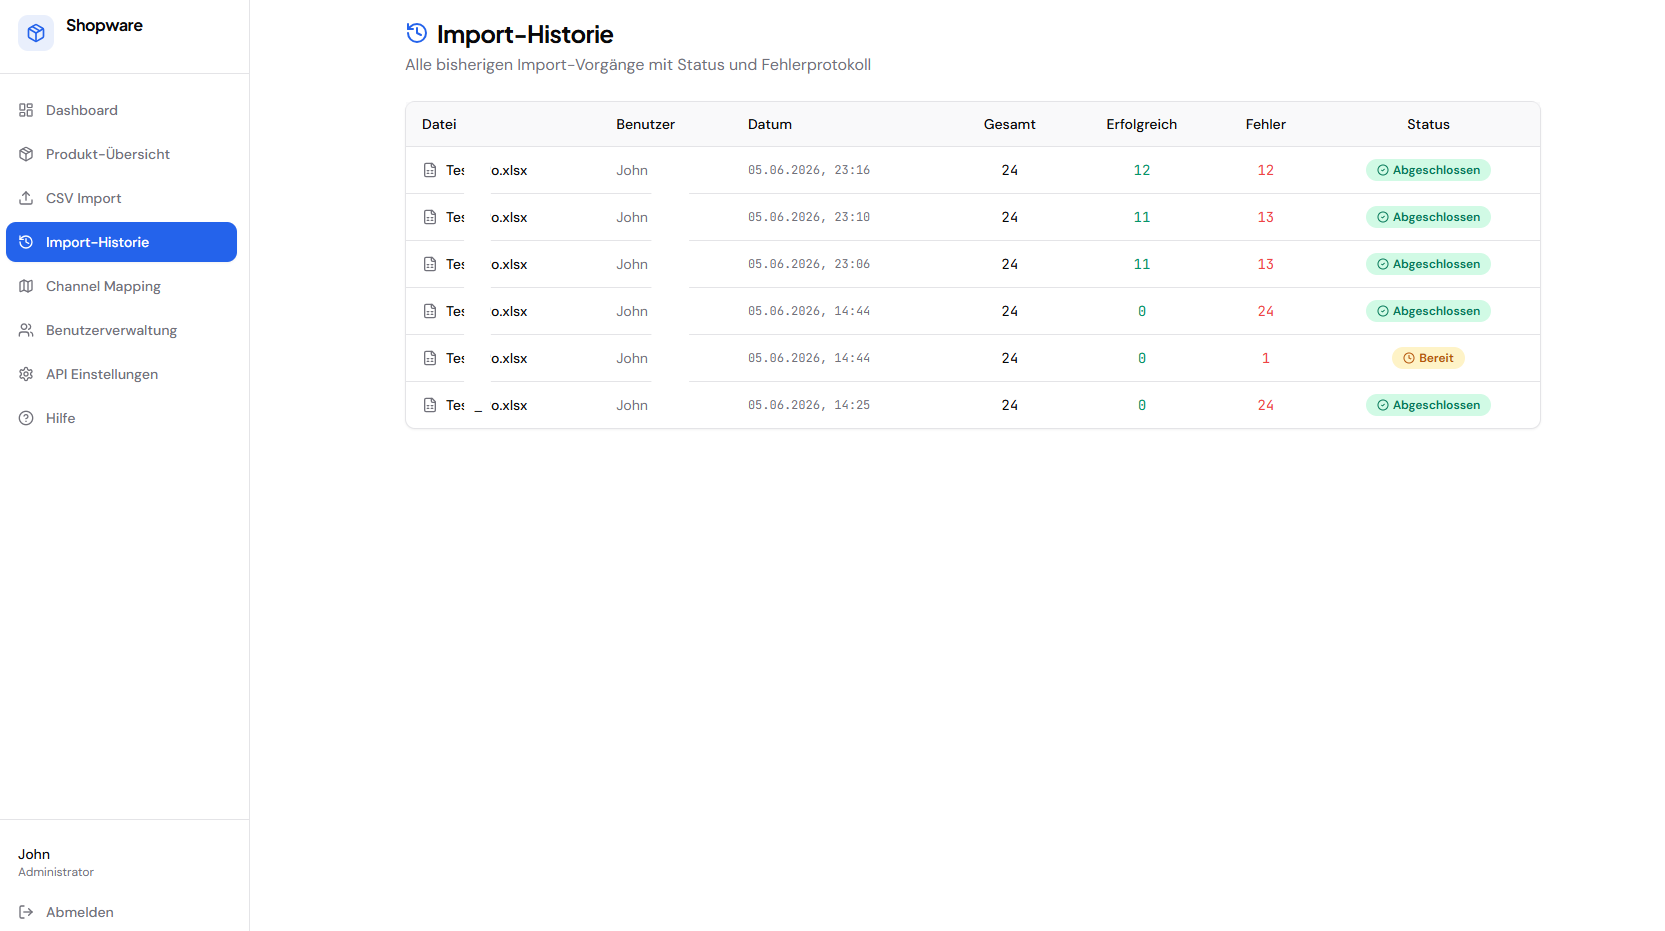Click the date 05.06.2026, 23:06
This screenshot has width=1665, height=931.
point(809,264)
